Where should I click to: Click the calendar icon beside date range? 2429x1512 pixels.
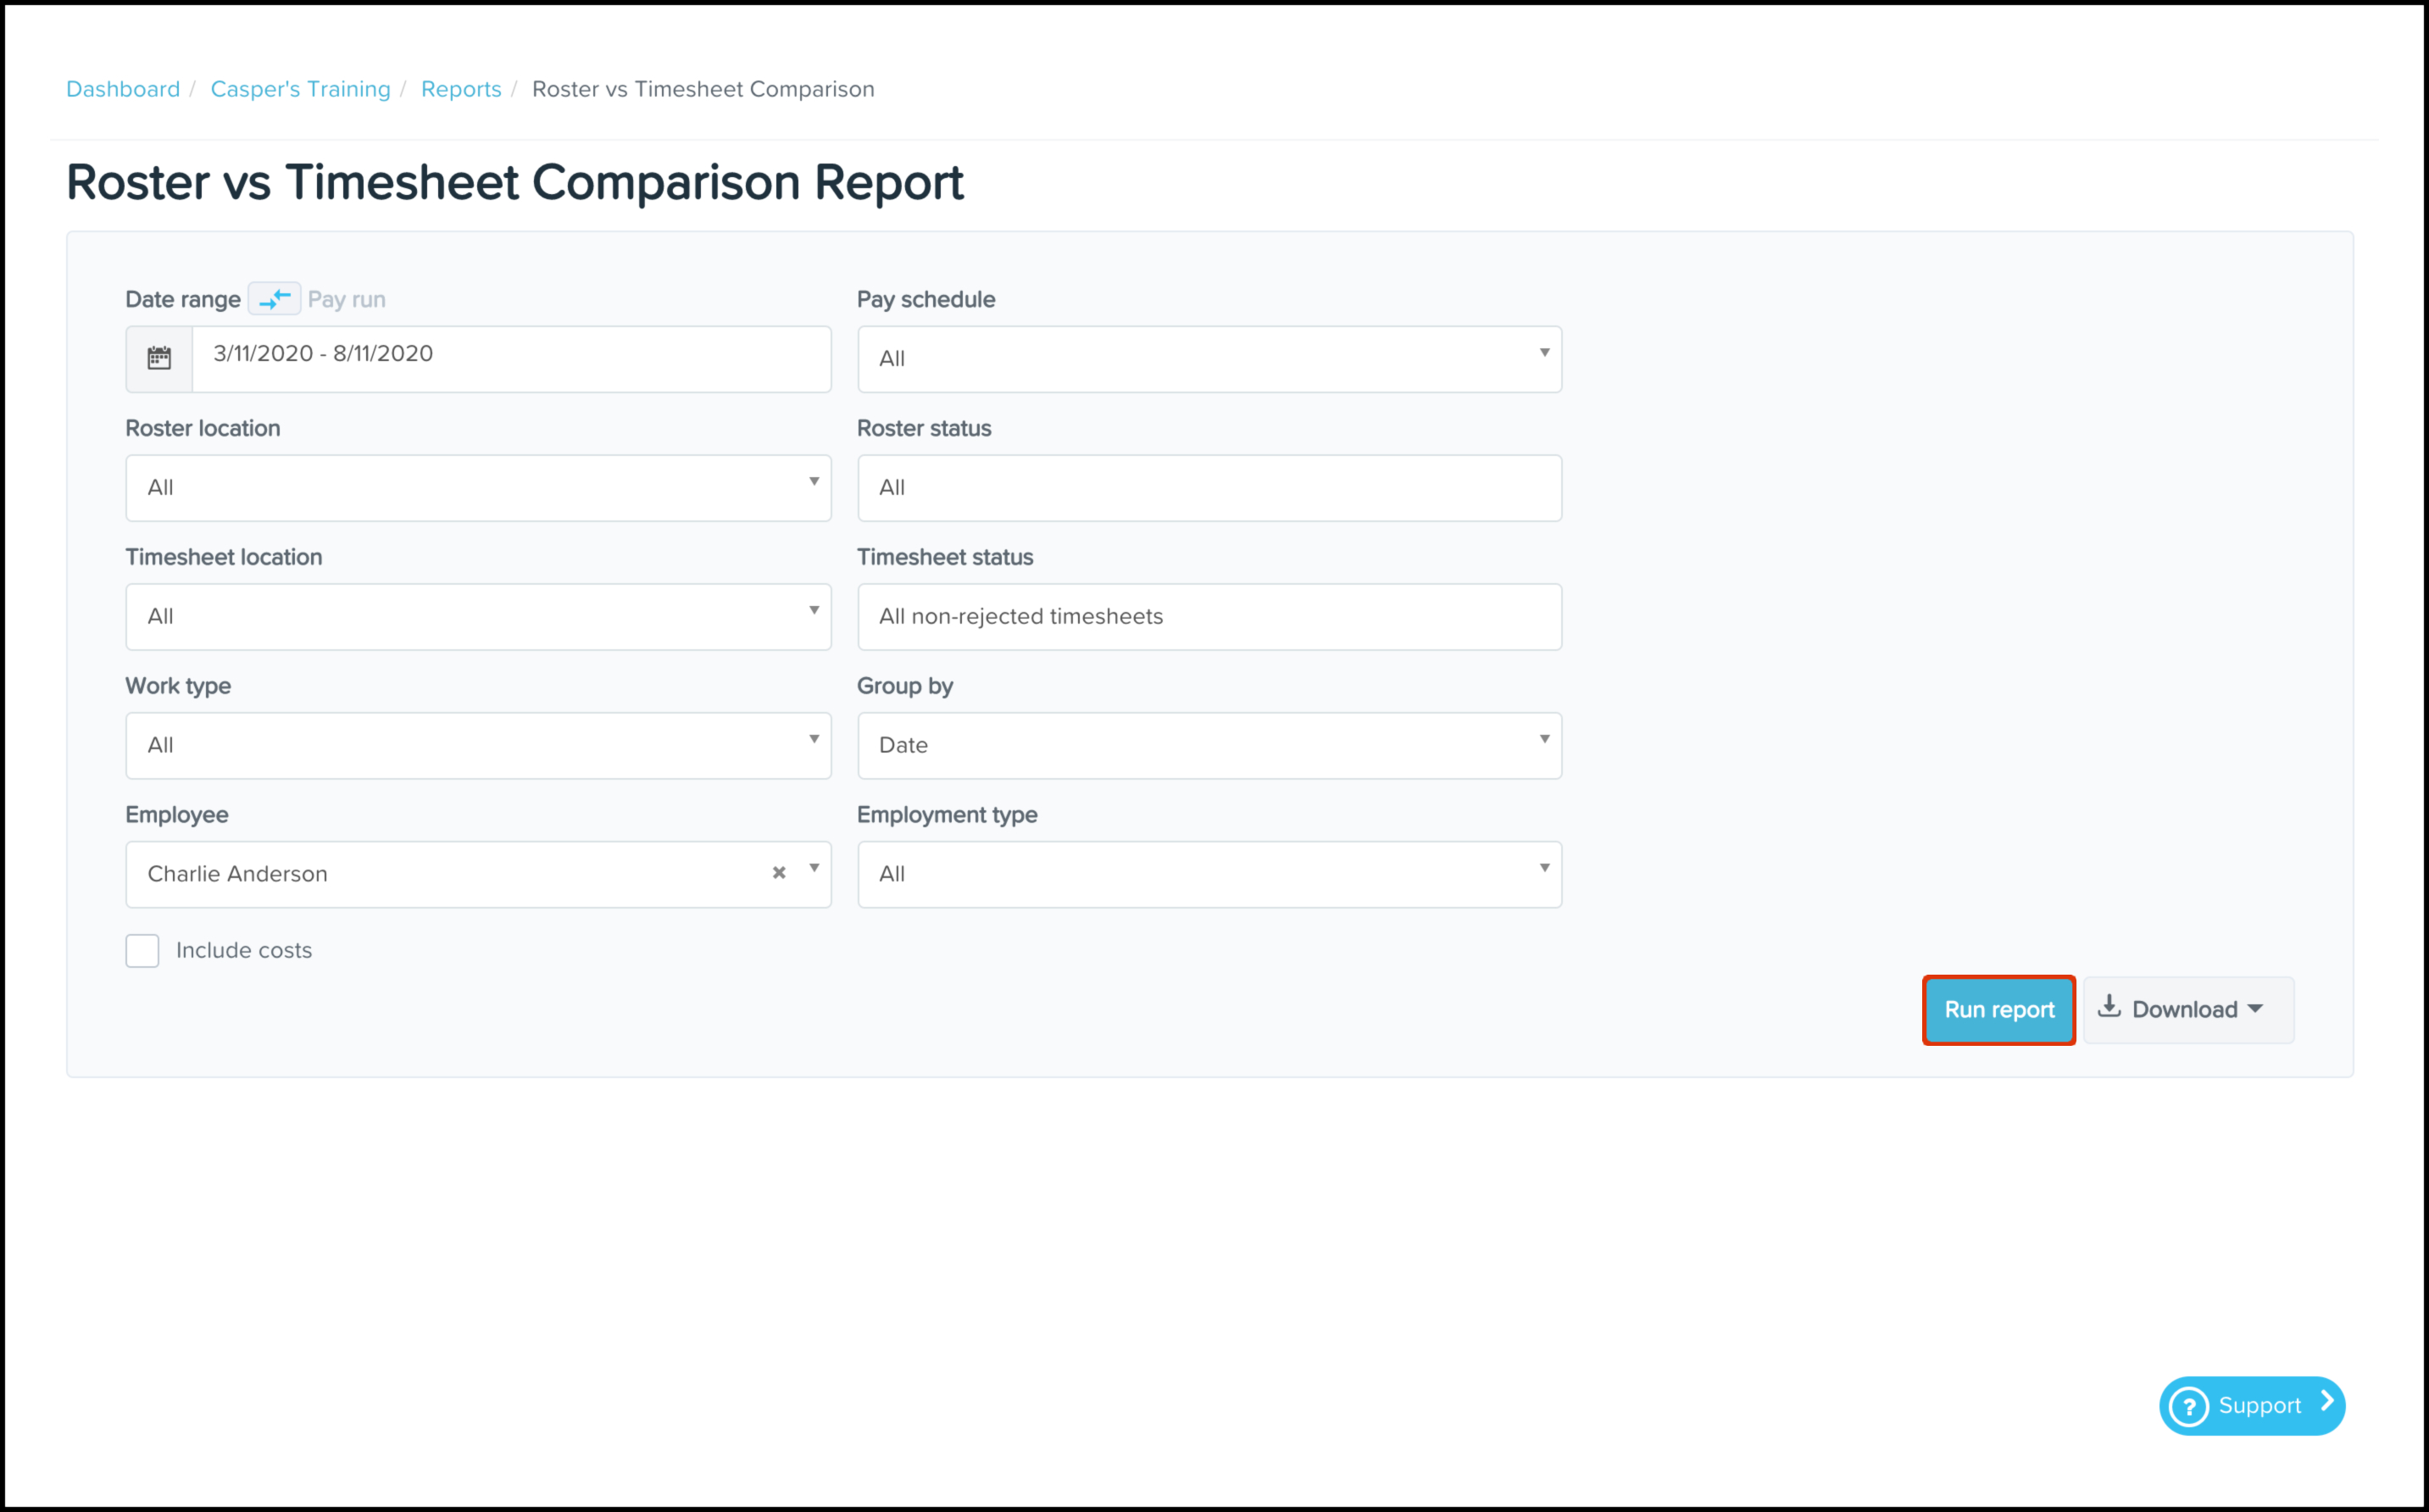click(159, 358)
